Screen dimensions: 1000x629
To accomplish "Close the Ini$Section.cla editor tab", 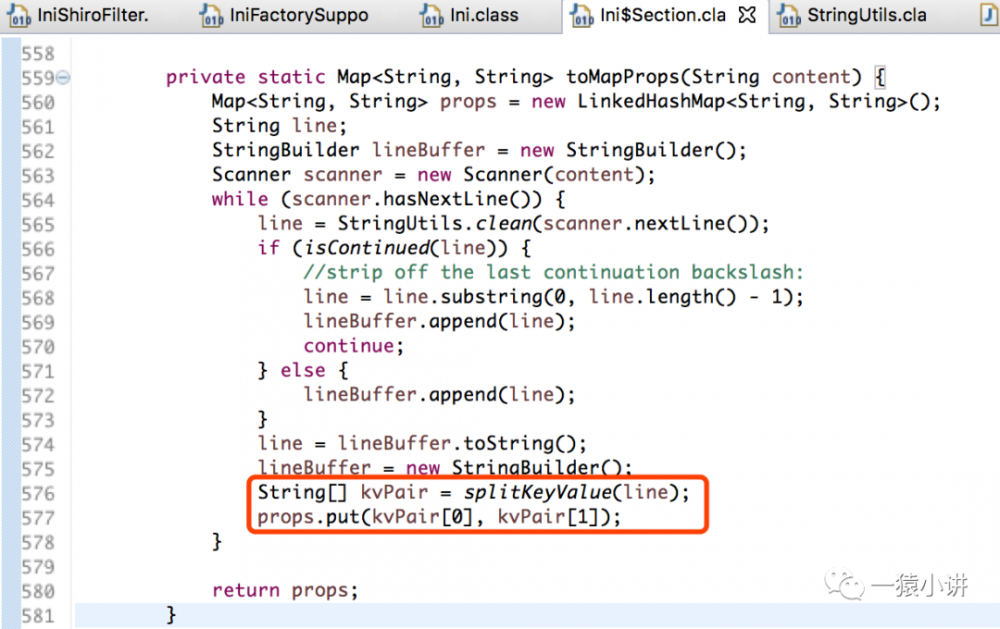I will tap(747, 15).
